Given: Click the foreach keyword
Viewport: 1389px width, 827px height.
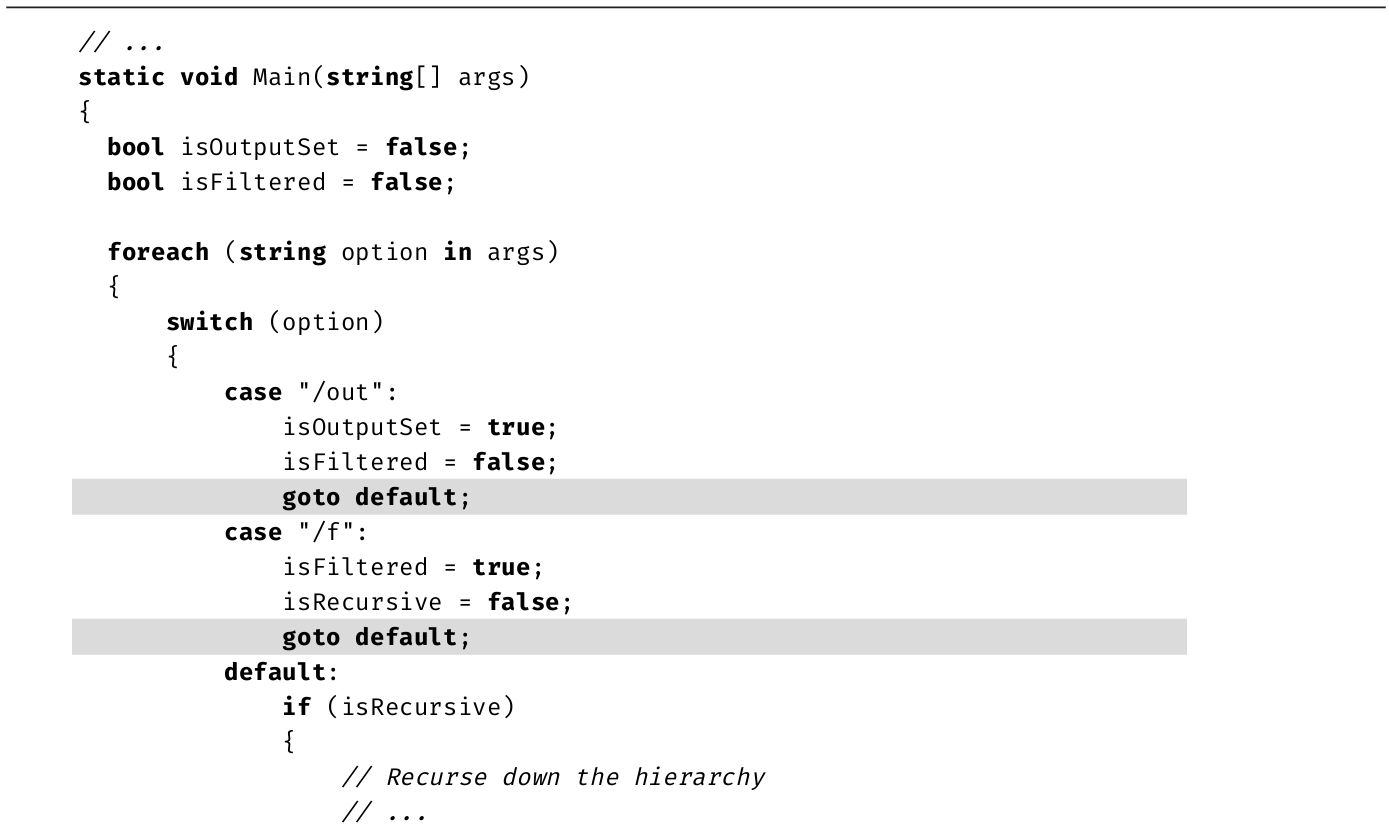Looking at the screenshot, I should (158, 252).
